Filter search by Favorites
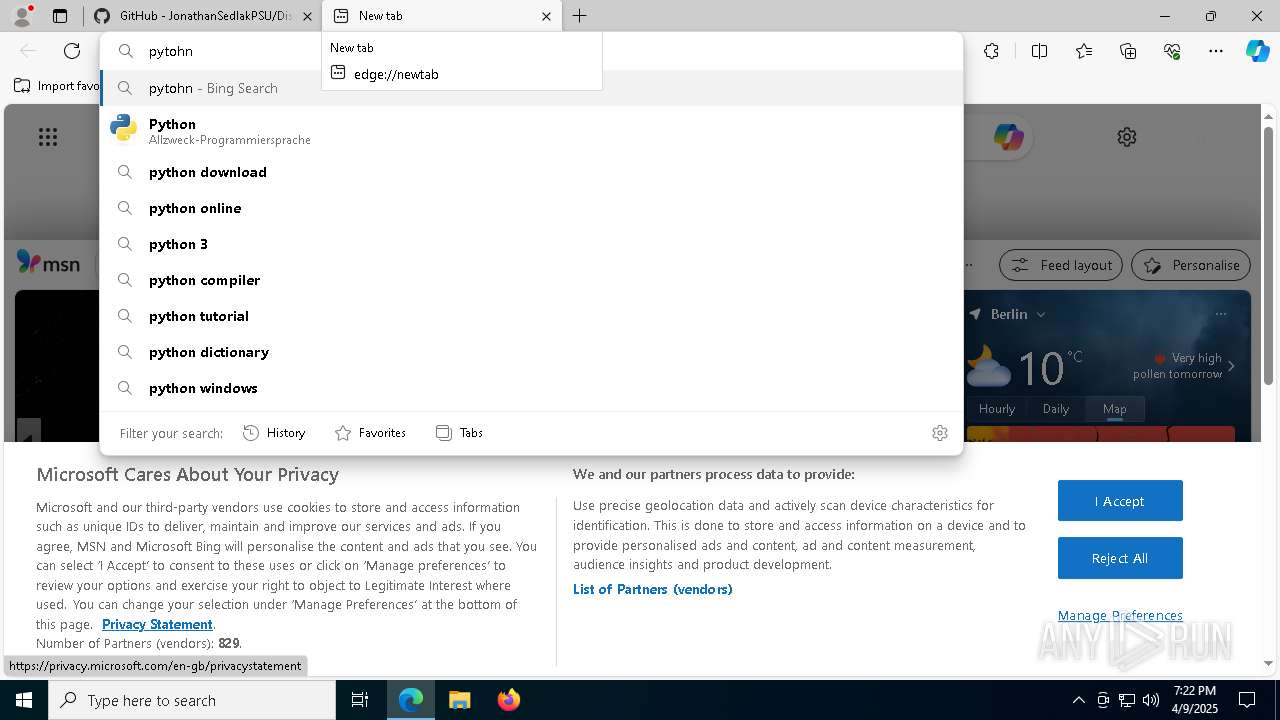Viewport: 1280px width, 720px height. coord(370,433)
